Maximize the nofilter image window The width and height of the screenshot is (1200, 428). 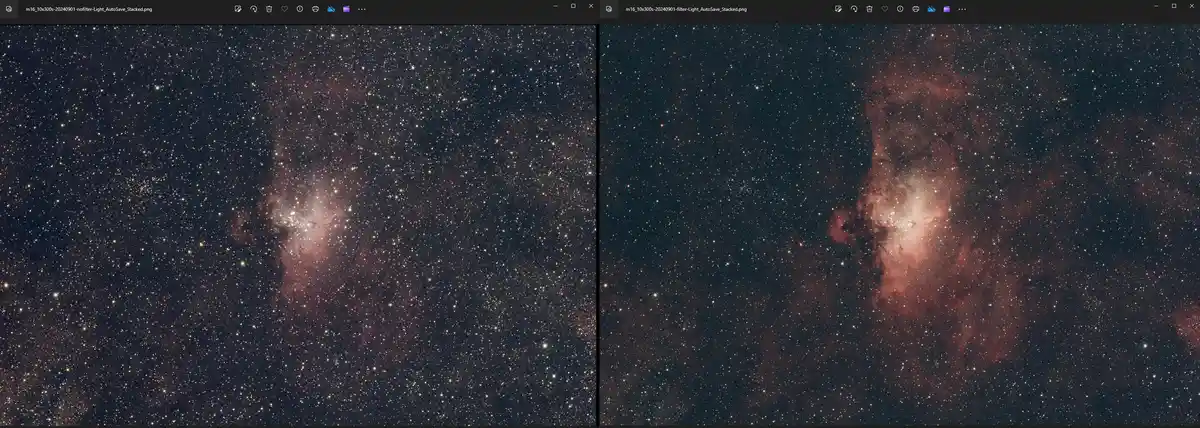(573, 6)
